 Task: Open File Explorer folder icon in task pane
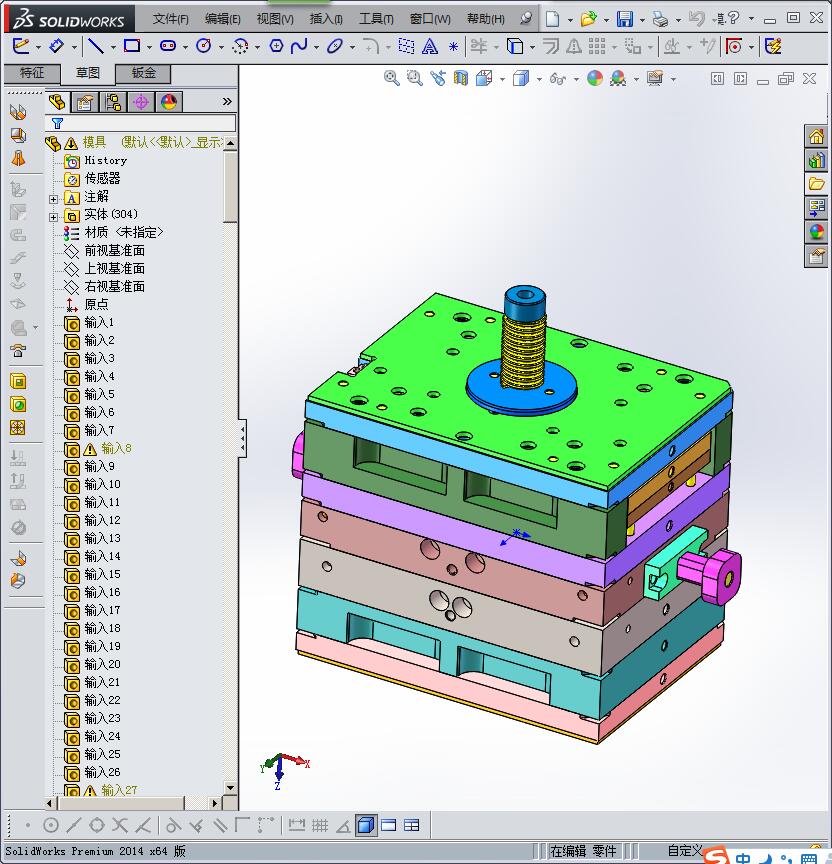click(x=816, y=183)
